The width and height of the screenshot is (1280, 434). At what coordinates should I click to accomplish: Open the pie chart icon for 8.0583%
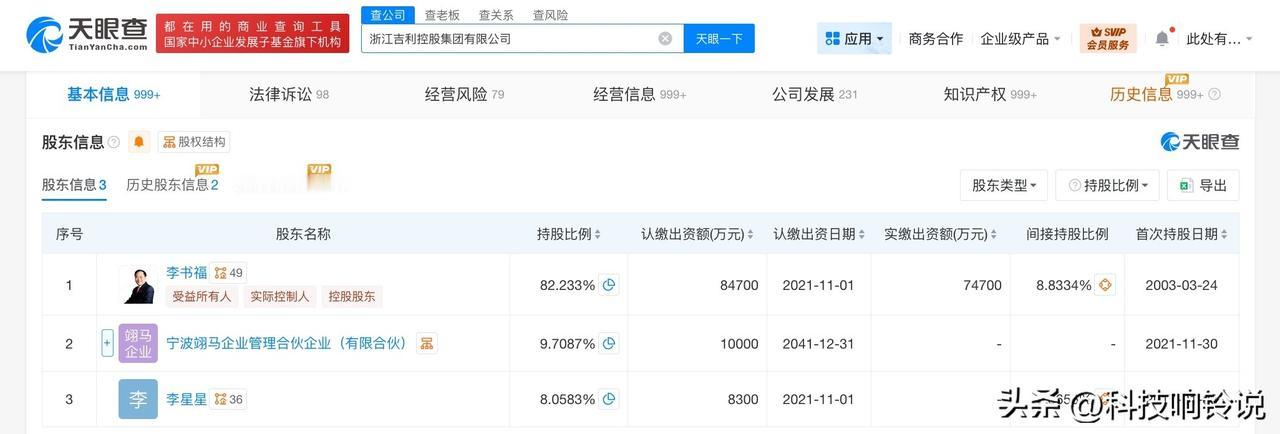pos(608,399)
